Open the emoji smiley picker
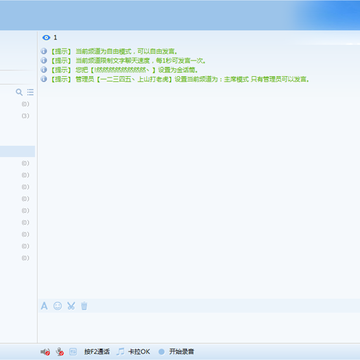360x360 pixels. [x=58, y=306]
